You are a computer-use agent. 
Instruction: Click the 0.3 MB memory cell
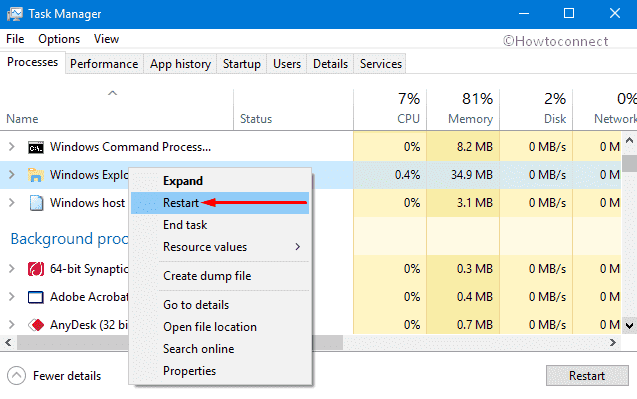point(463,269)
